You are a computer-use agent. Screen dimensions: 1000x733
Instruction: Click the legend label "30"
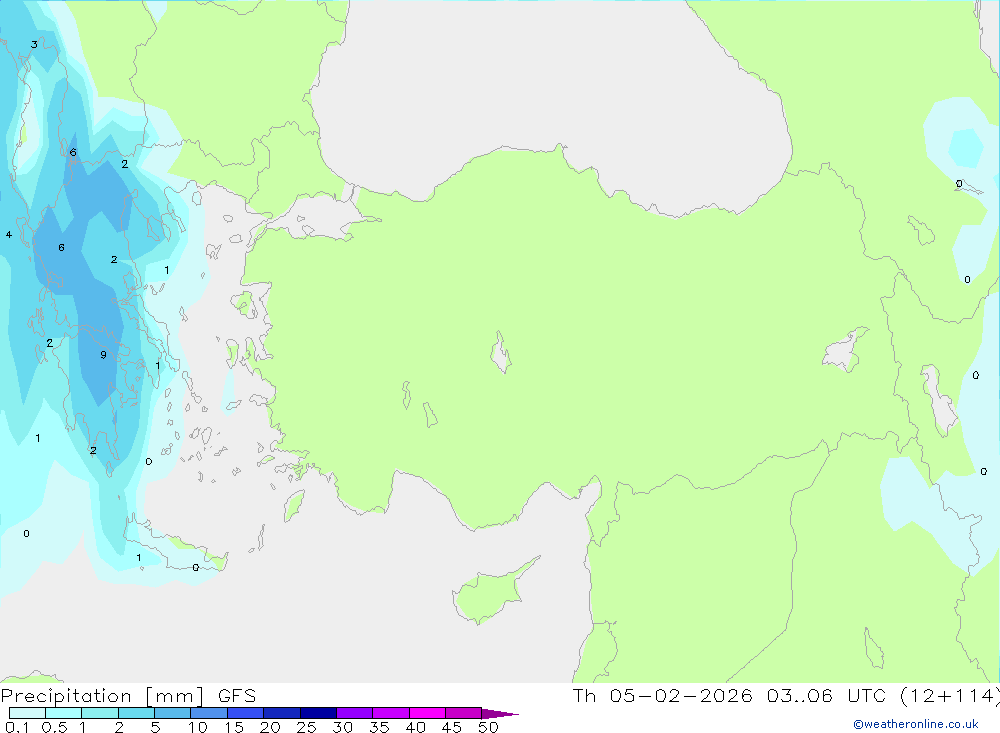343,727
